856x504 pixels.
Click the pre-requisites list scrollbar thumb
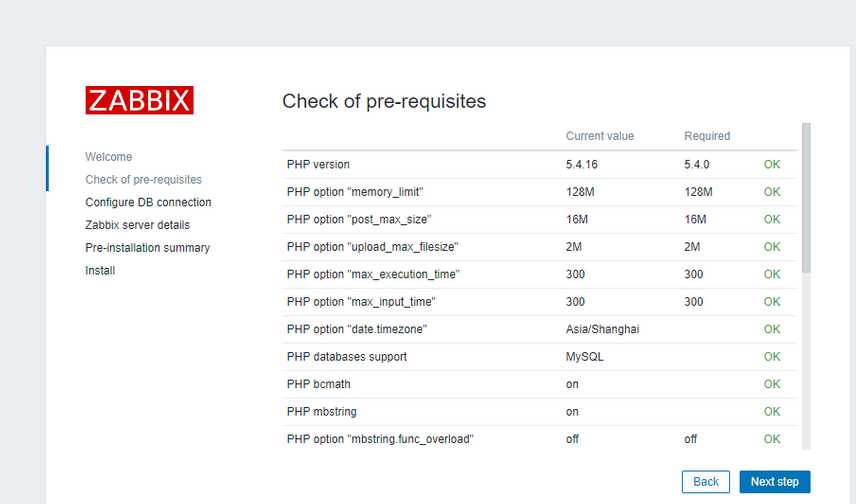pyautogui.click(x=806, y=198)
